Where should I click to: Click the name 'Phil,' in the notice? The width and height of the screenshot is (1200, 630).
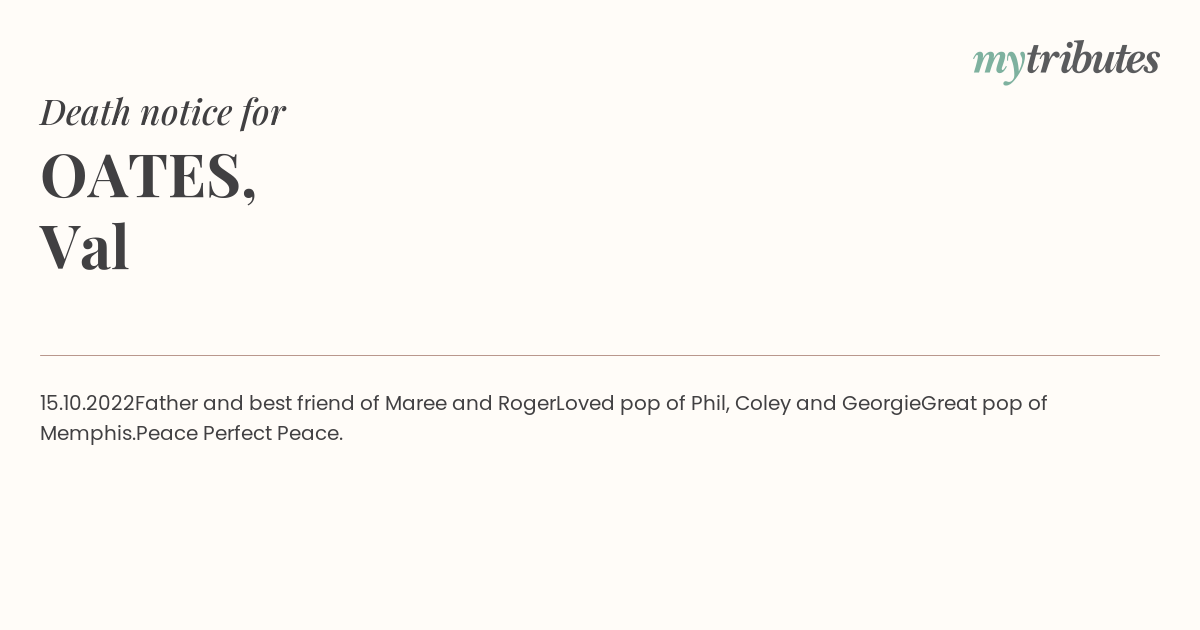pos(710,404)
